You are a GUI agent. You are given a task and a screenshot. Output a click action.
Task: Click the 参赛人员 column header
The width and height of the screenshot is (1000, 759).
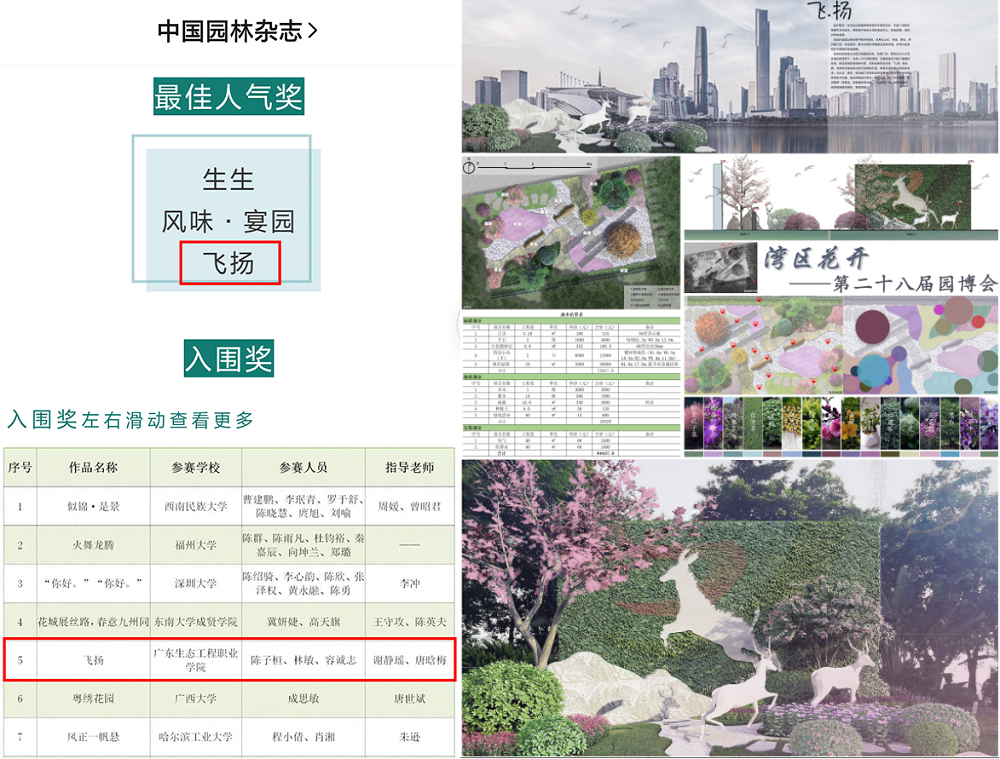304,468
